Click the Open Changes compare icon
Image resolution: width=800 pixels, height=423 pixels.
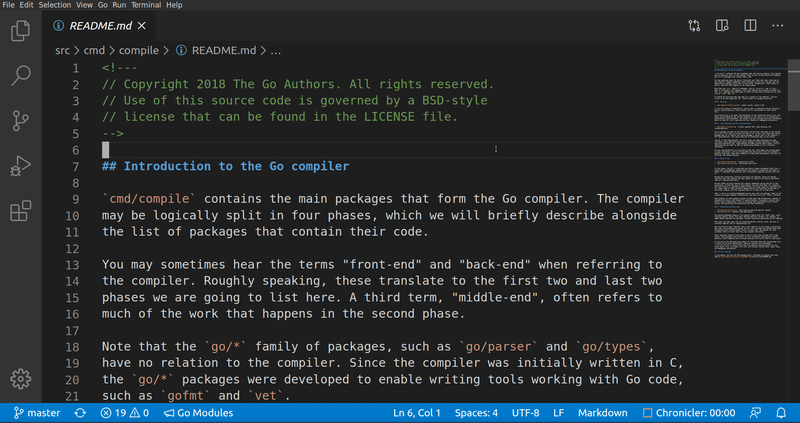[695, 25]
